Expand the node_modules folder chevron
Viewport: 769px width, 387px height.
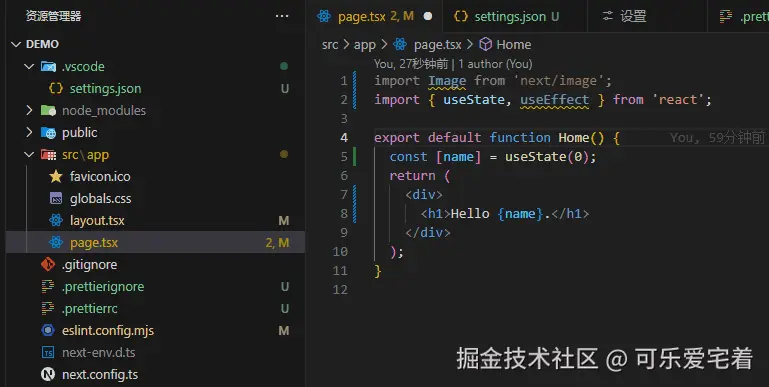coord(29,110)
